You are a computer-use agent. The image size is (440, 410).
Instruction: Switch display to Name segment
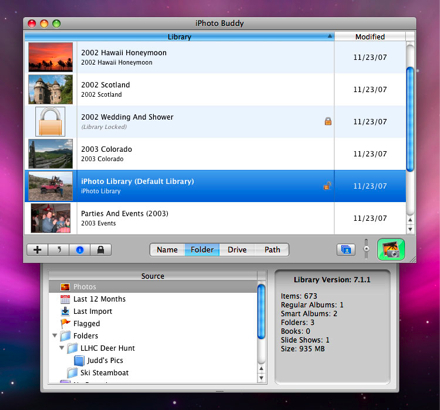click(167, 250)
